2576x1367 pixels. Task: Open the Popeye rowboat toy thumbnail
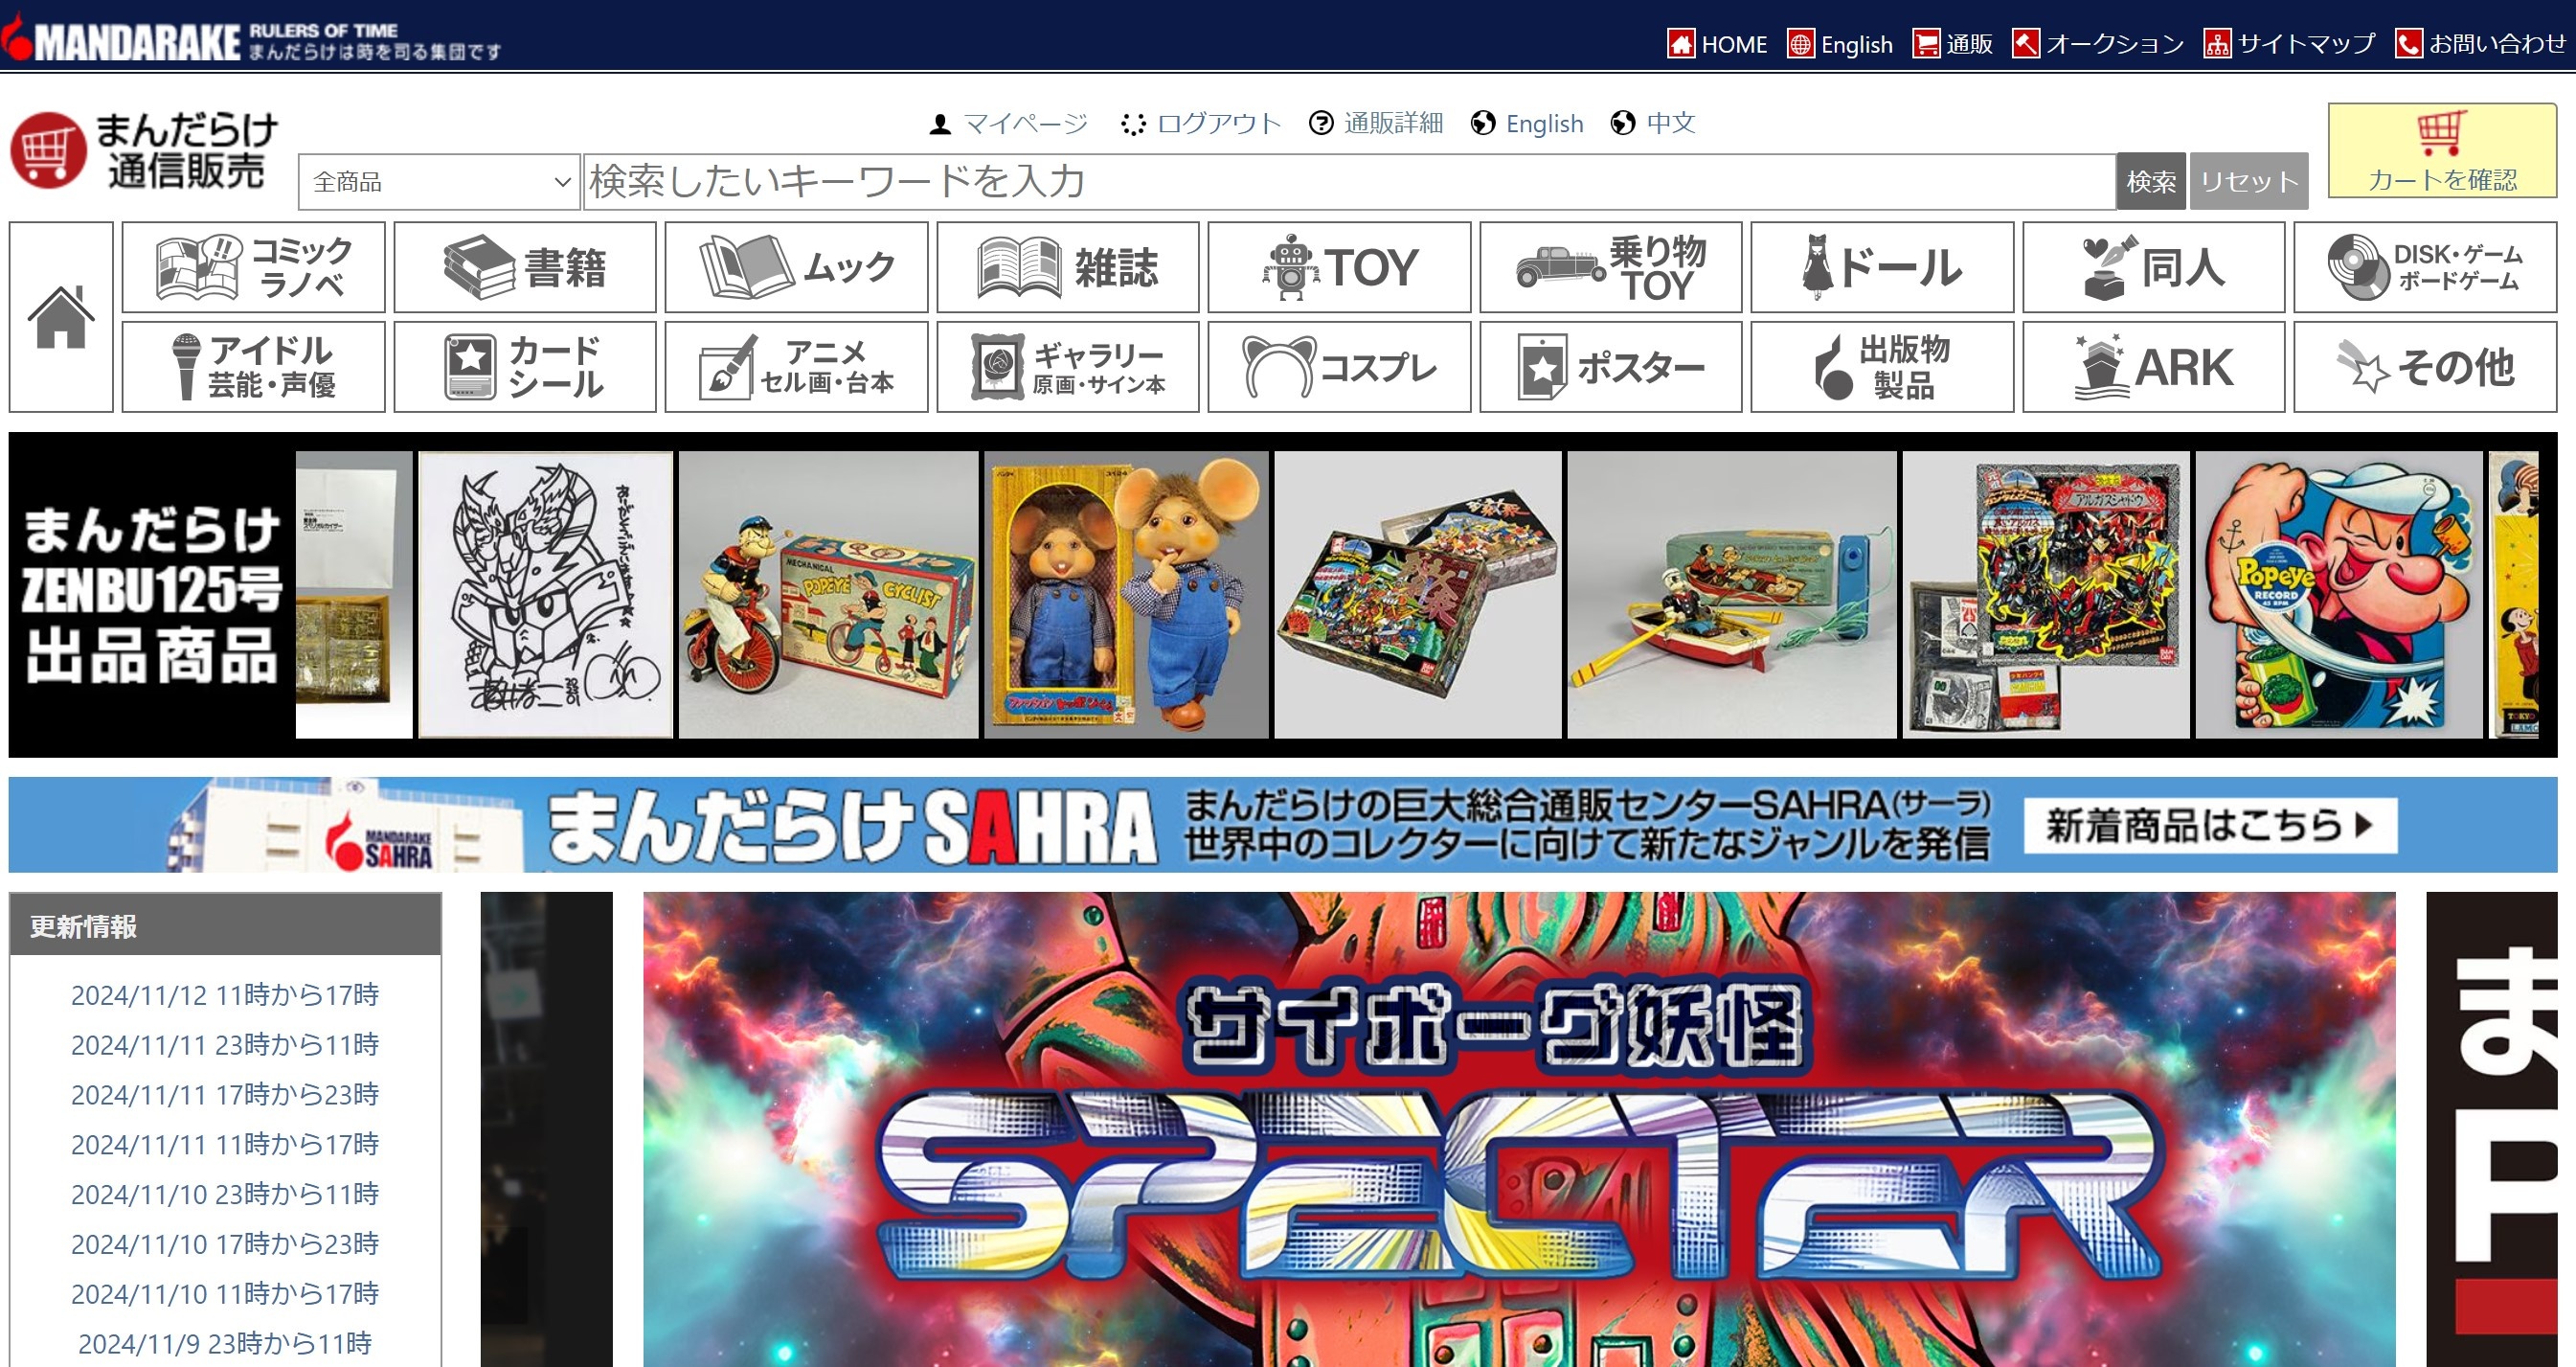1732,595
